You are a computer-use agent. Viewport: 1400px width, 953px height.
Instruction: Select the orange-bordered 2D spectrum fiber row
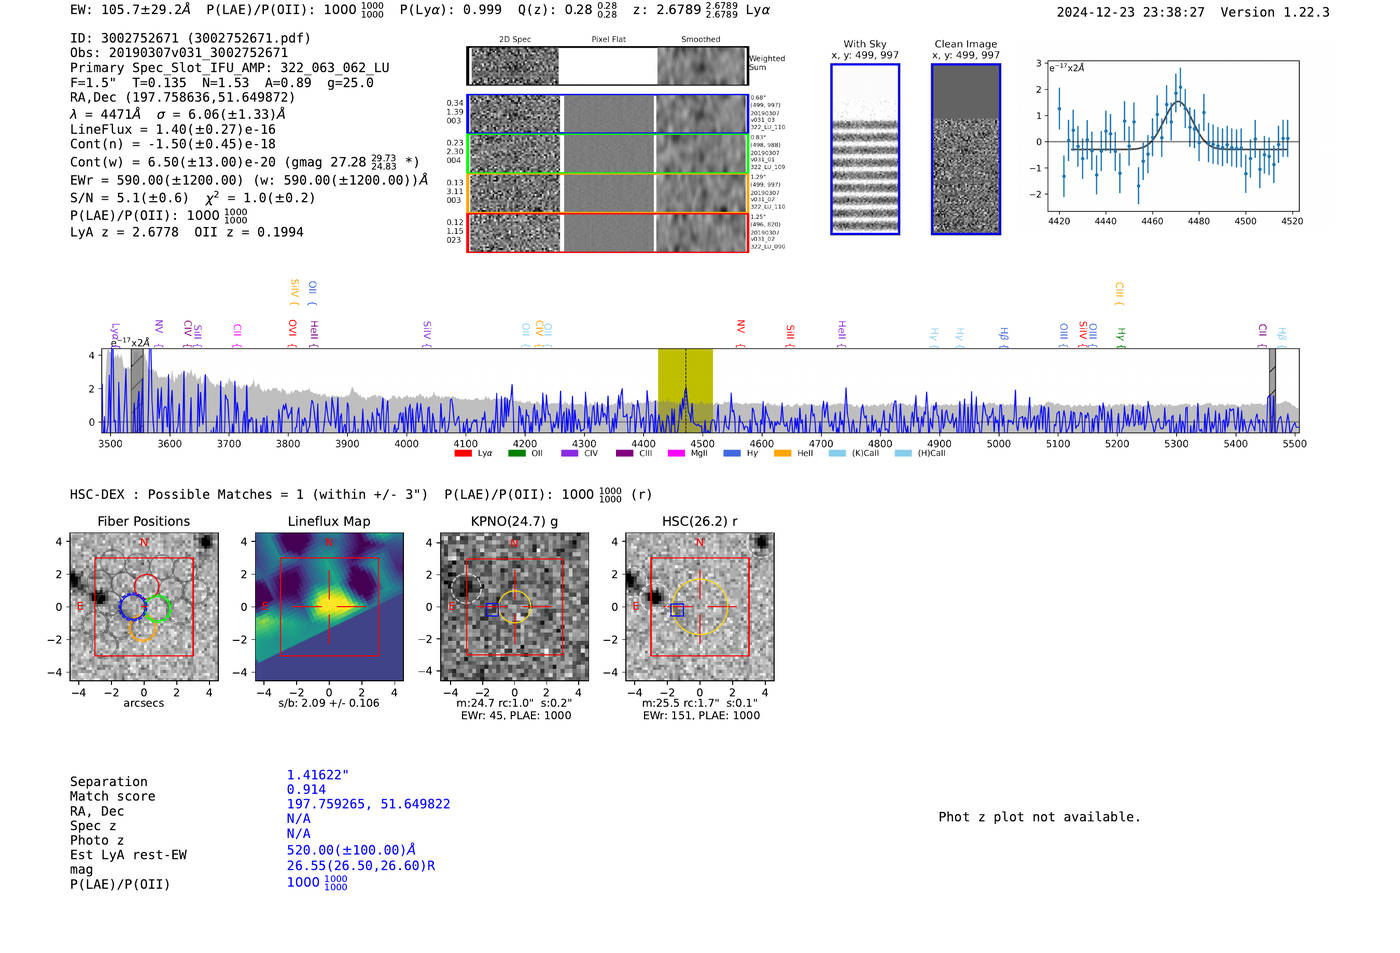pyautogui.click(x=607, y=193)
